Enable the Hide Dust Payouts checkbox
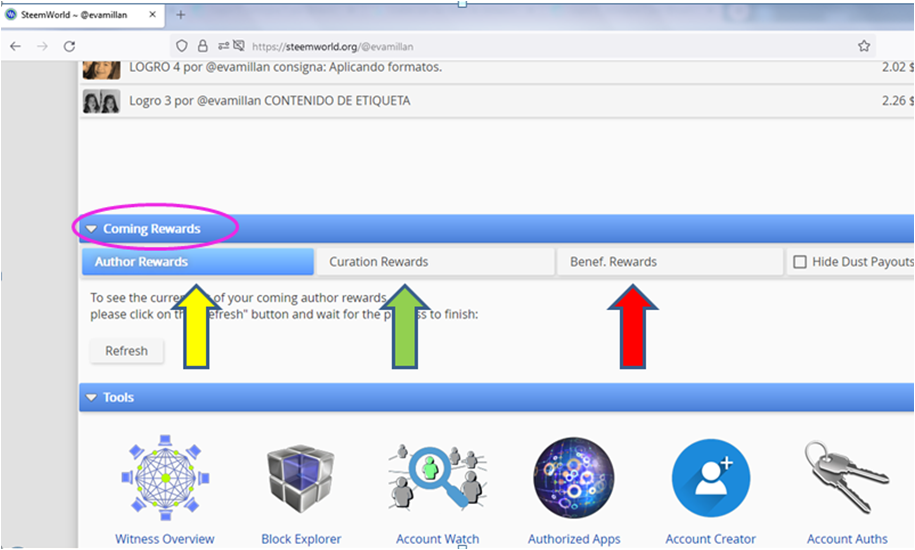Screen dimensions: 915x550 (x=800, y=262)
